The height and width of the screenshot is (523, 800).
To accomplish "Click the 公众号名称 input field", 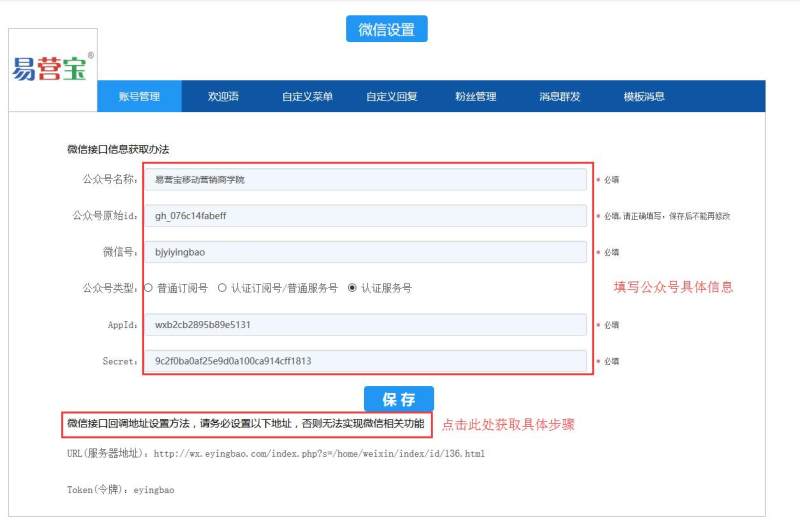I will pos(366,180).
